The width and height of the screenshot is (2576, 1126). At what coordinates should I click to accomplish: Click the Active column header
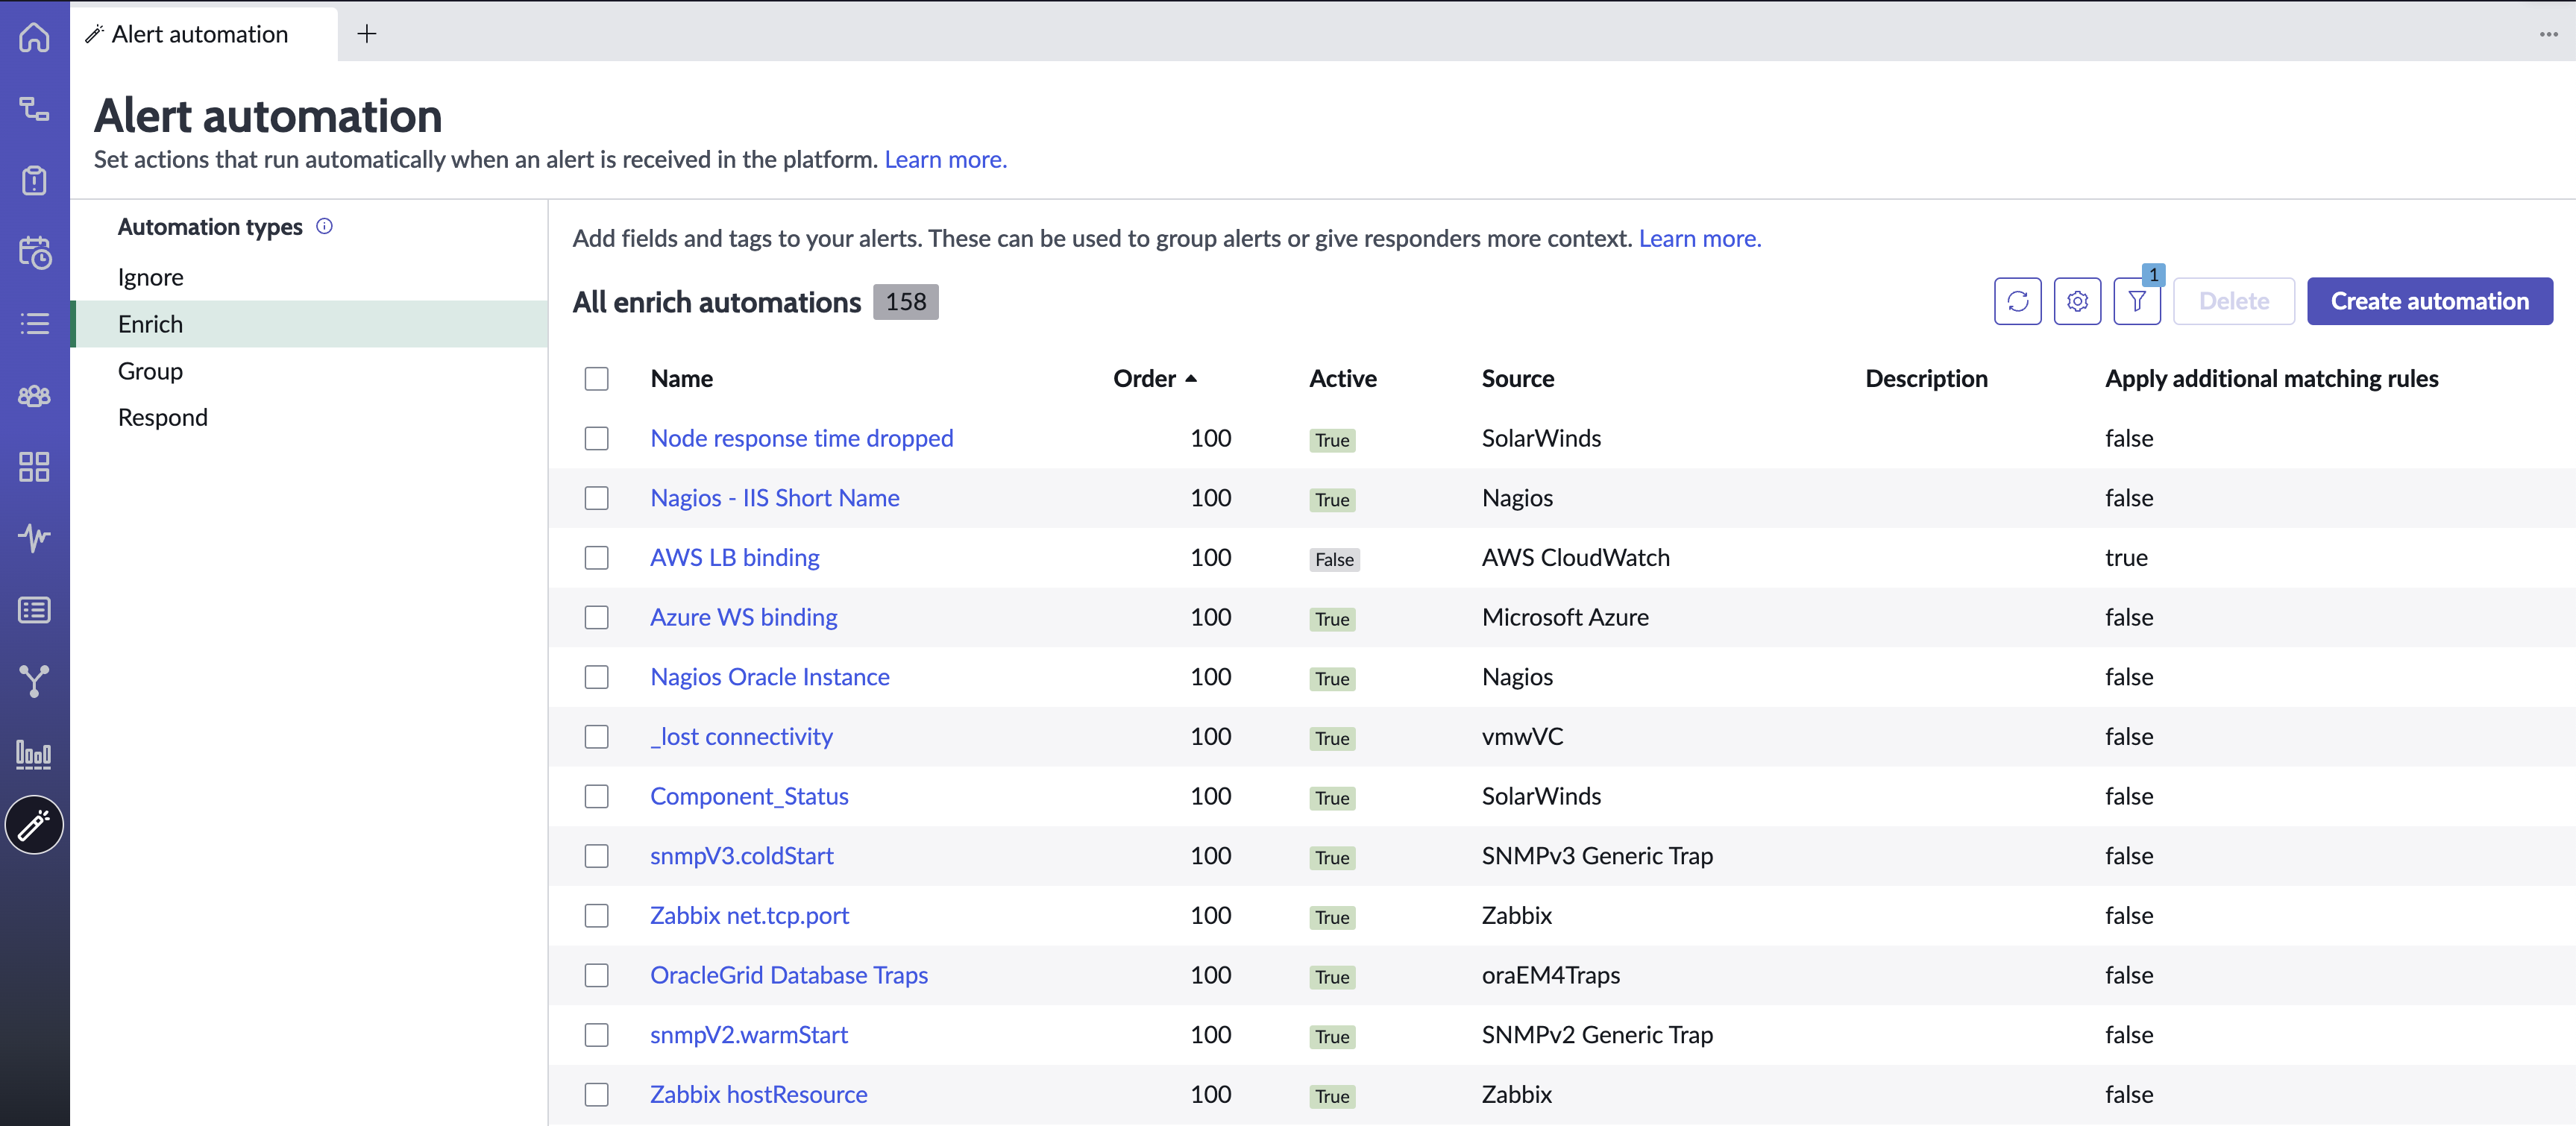[x=1342, y=379]
